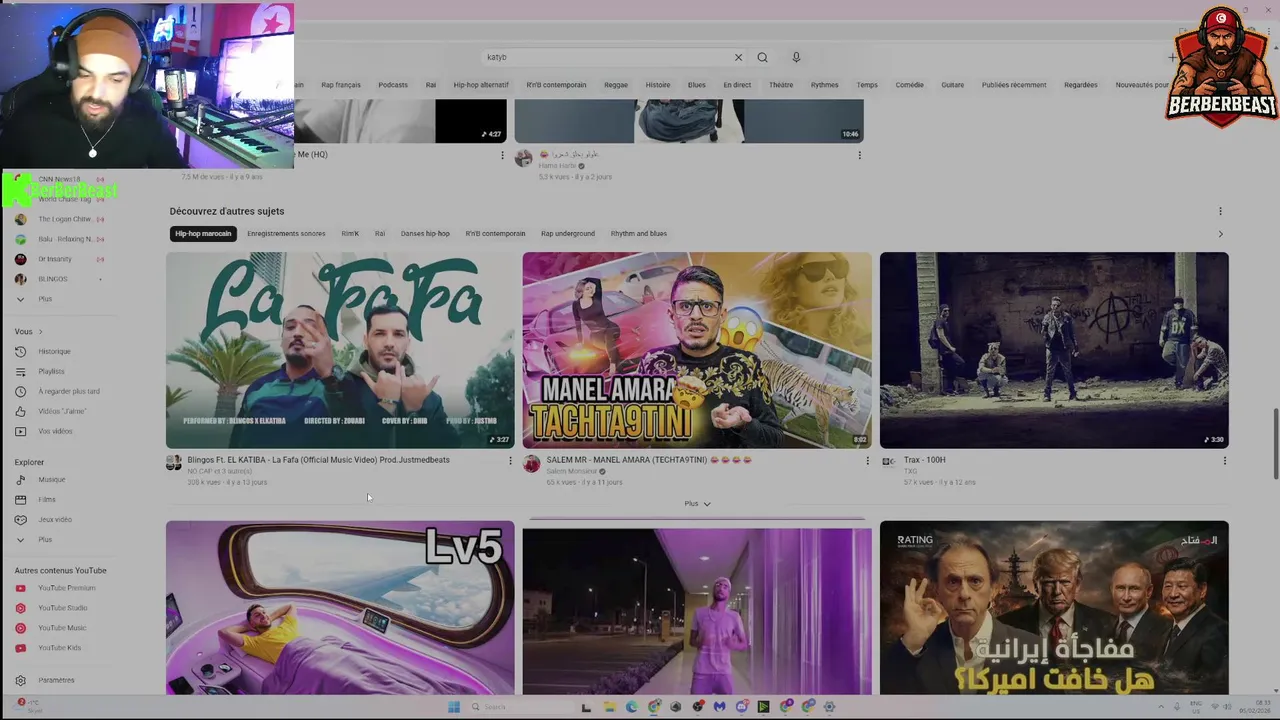
Task: Filter results by Publiées récemment chip
Action: pos(1014,85)
